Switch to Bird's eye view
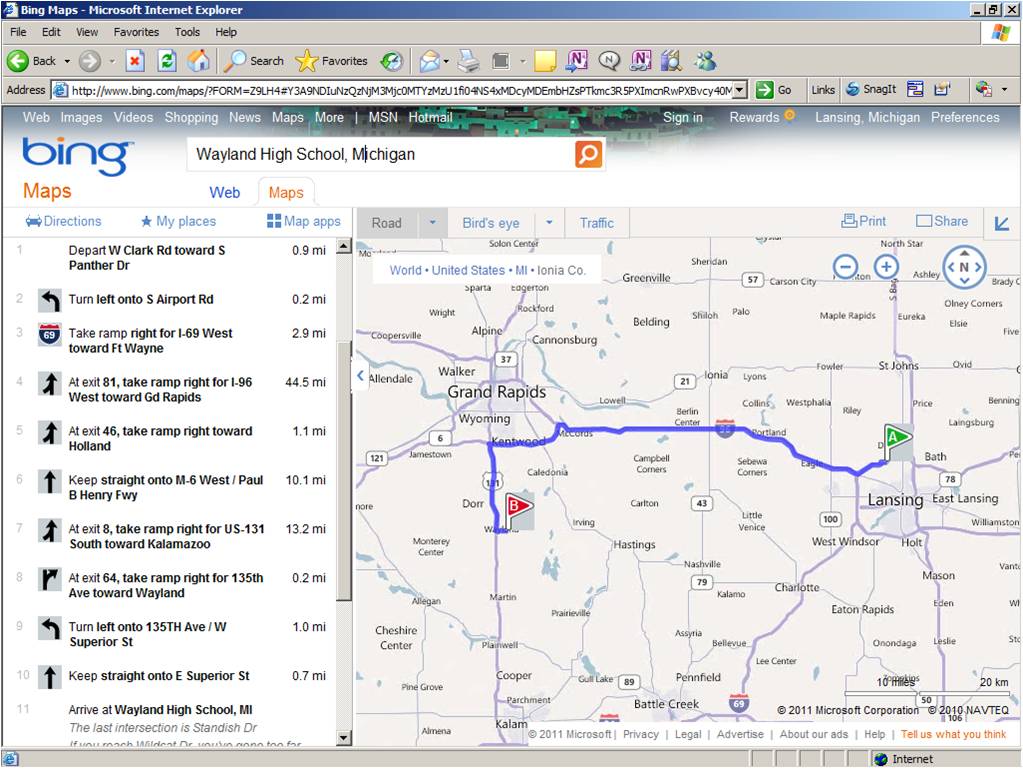Viewport: 1023px width, 769px height. pos(491,223)
